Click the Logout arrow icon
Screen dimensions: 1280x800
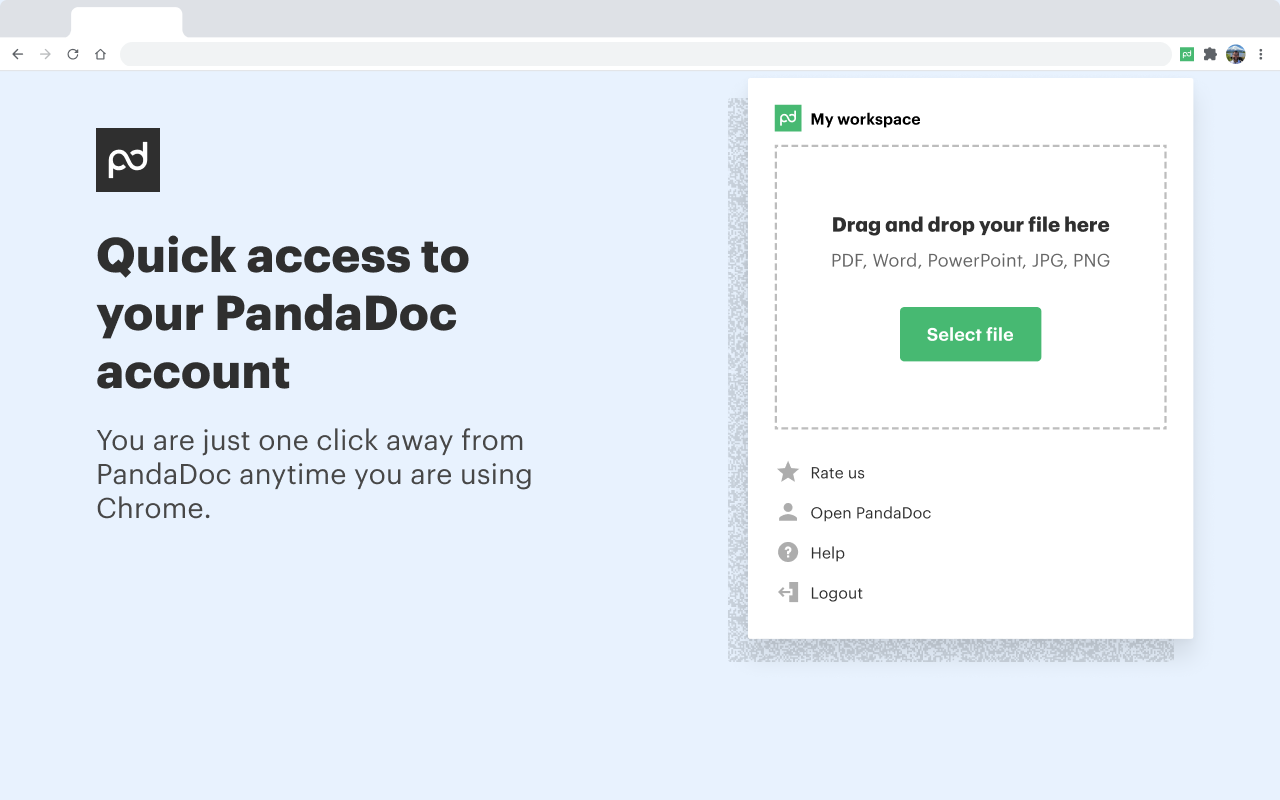789,592
